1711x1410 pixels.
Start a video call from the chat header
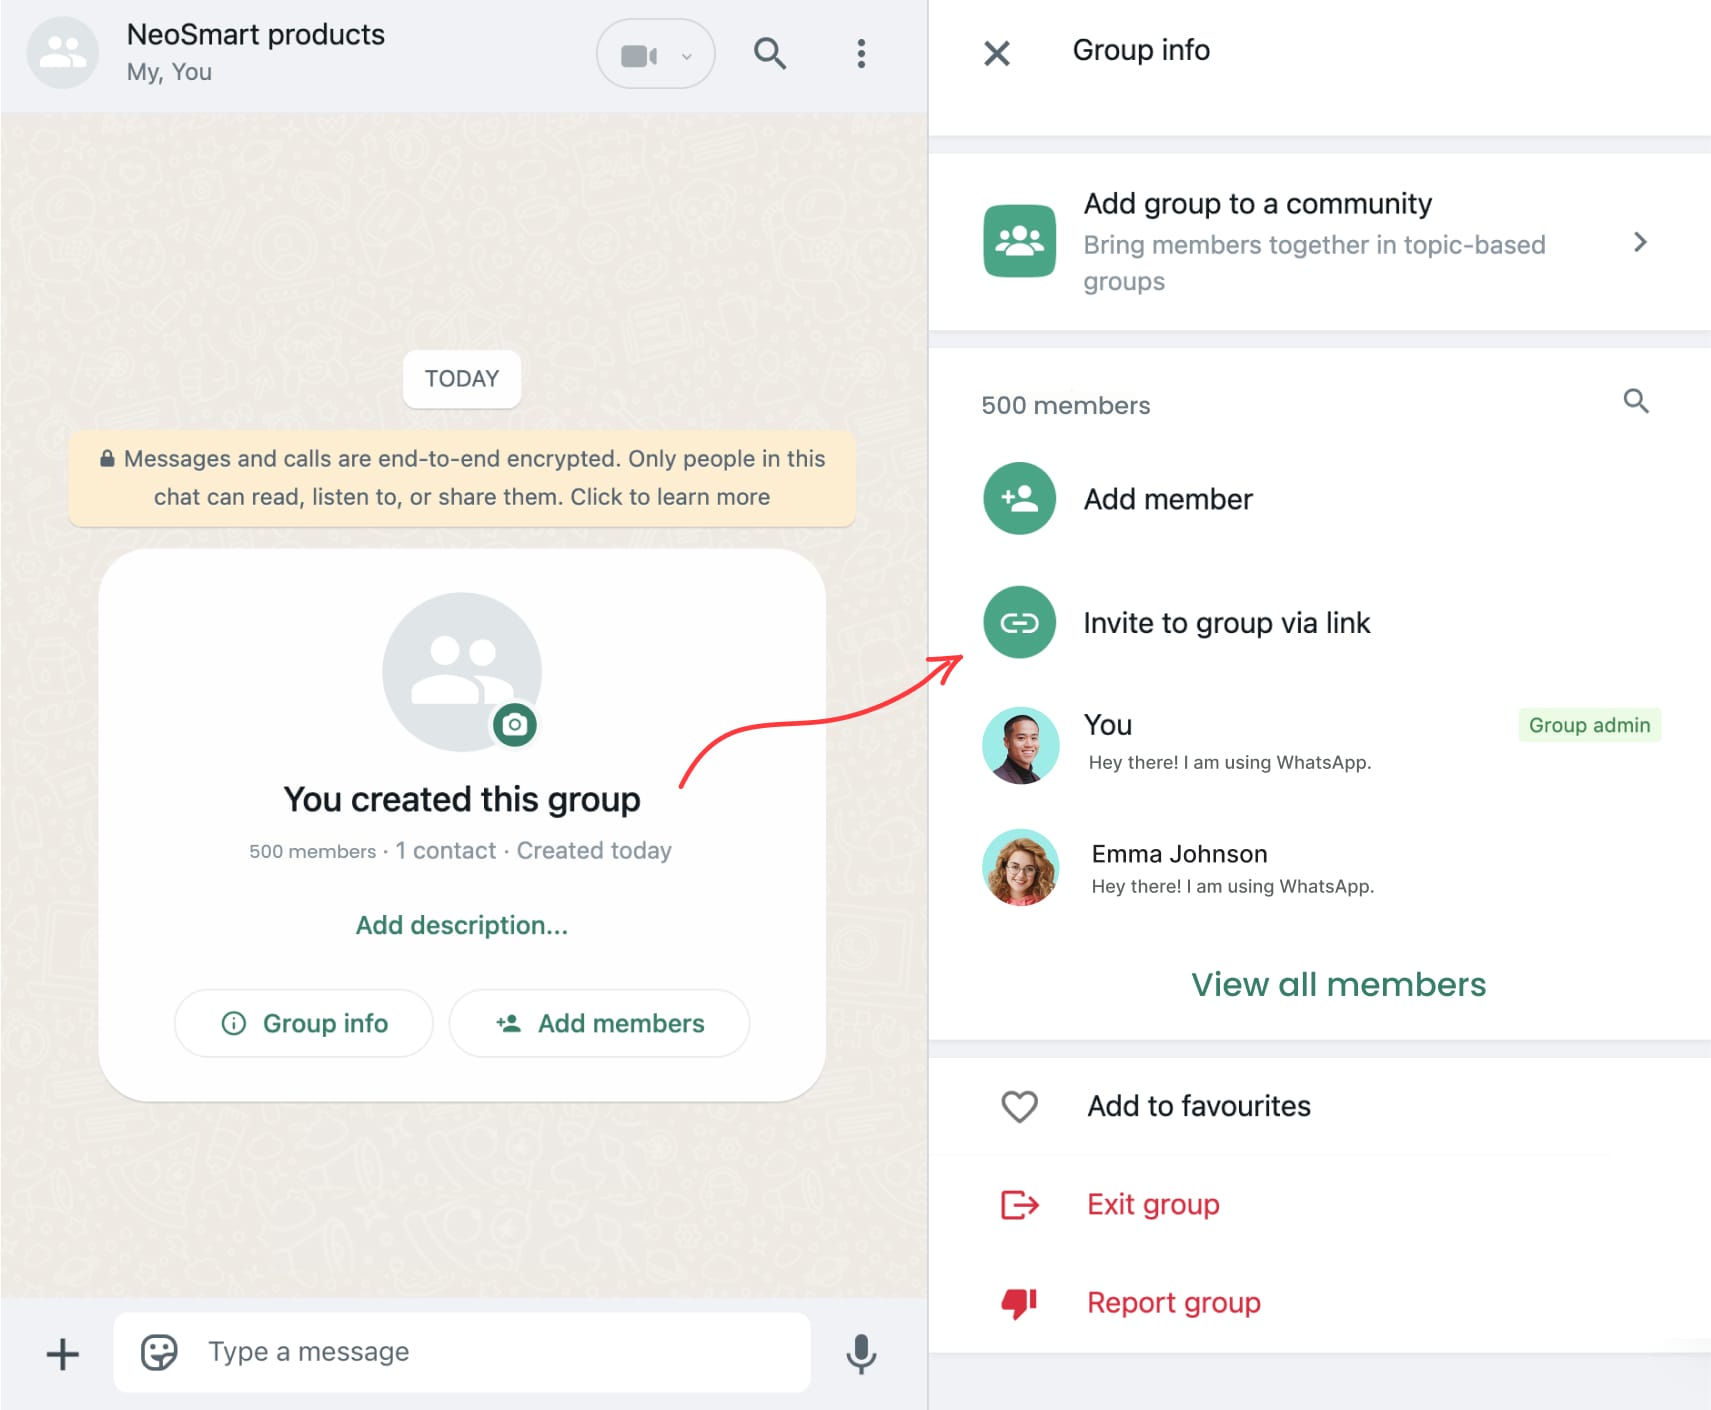640,53
